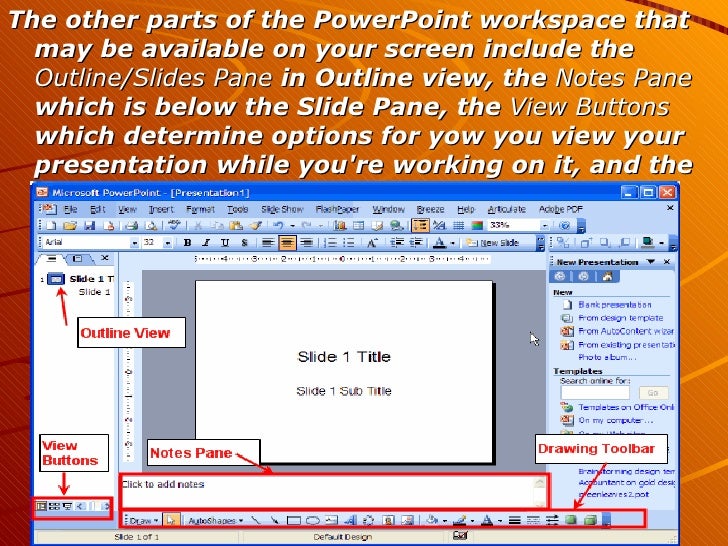Click the Increase Font Size icon
This screenshot has width=728, height=546.
pyautogui.click(x=372, y=242)
